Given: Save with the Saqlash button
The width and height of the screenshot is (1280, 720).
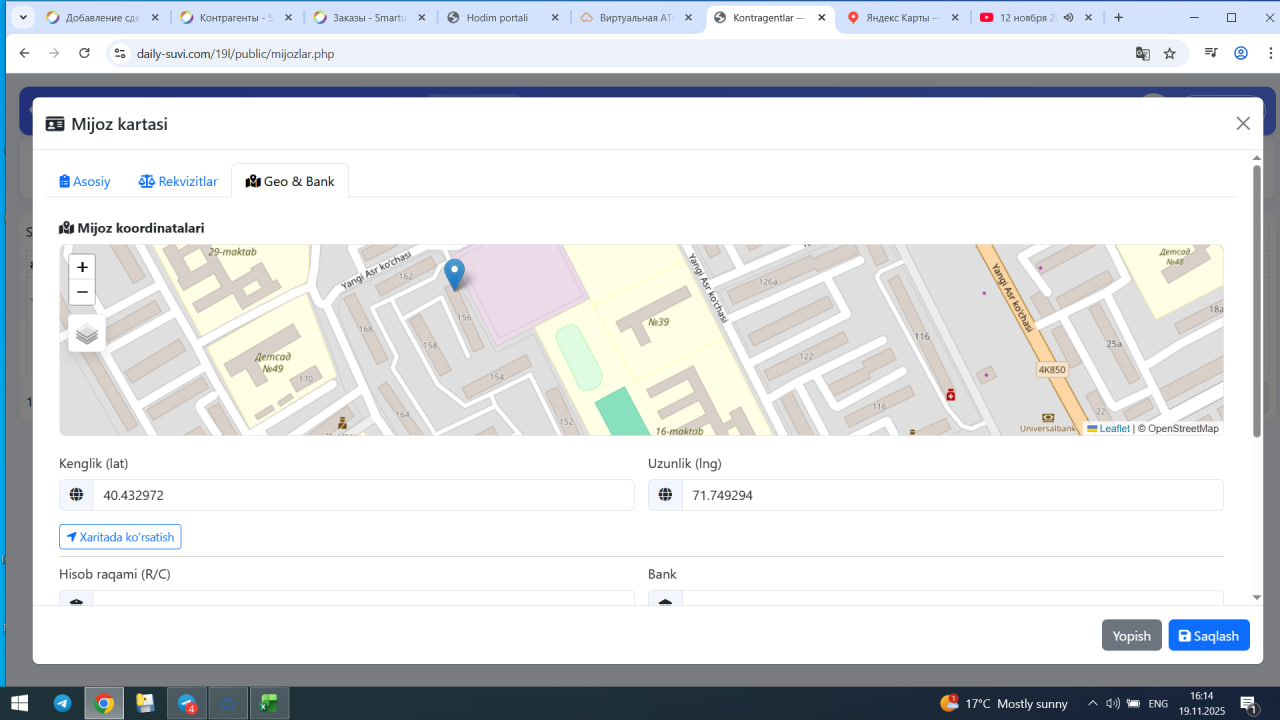Looking at the screenshot, I should (x=1208, y=636).
